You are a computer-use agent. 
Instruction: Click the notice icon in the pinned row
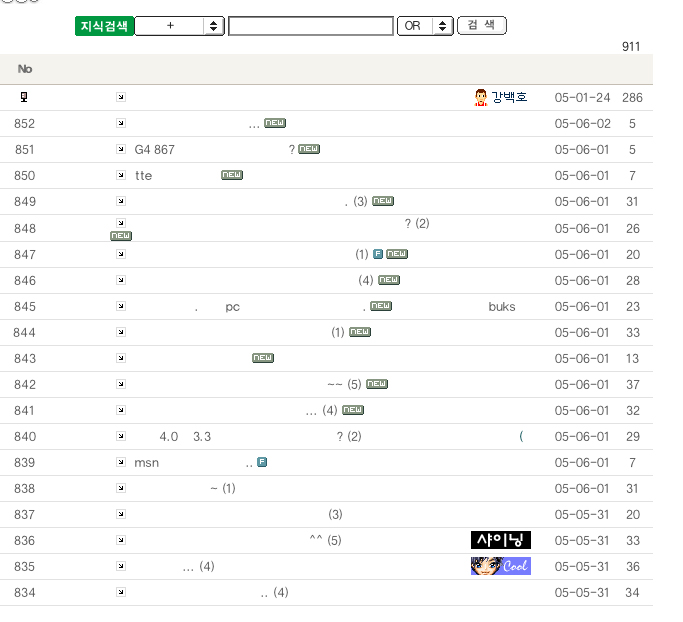coord(25,97)
